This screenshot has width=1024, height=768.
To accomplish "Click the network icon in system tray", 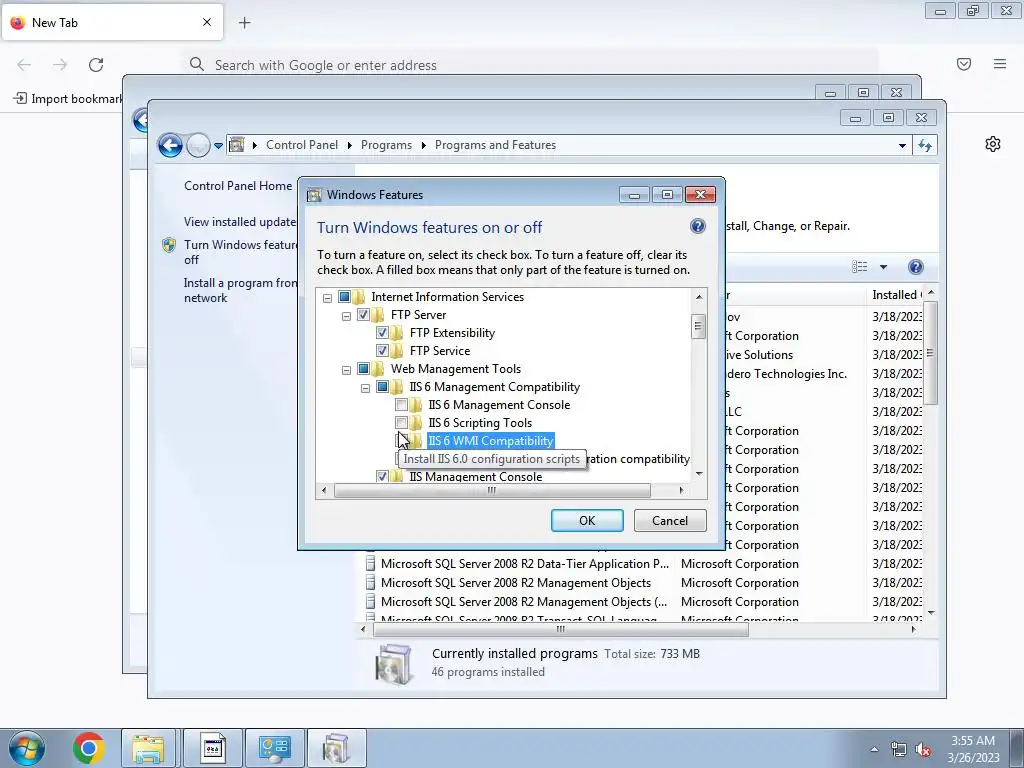I will tap(899, 749).
